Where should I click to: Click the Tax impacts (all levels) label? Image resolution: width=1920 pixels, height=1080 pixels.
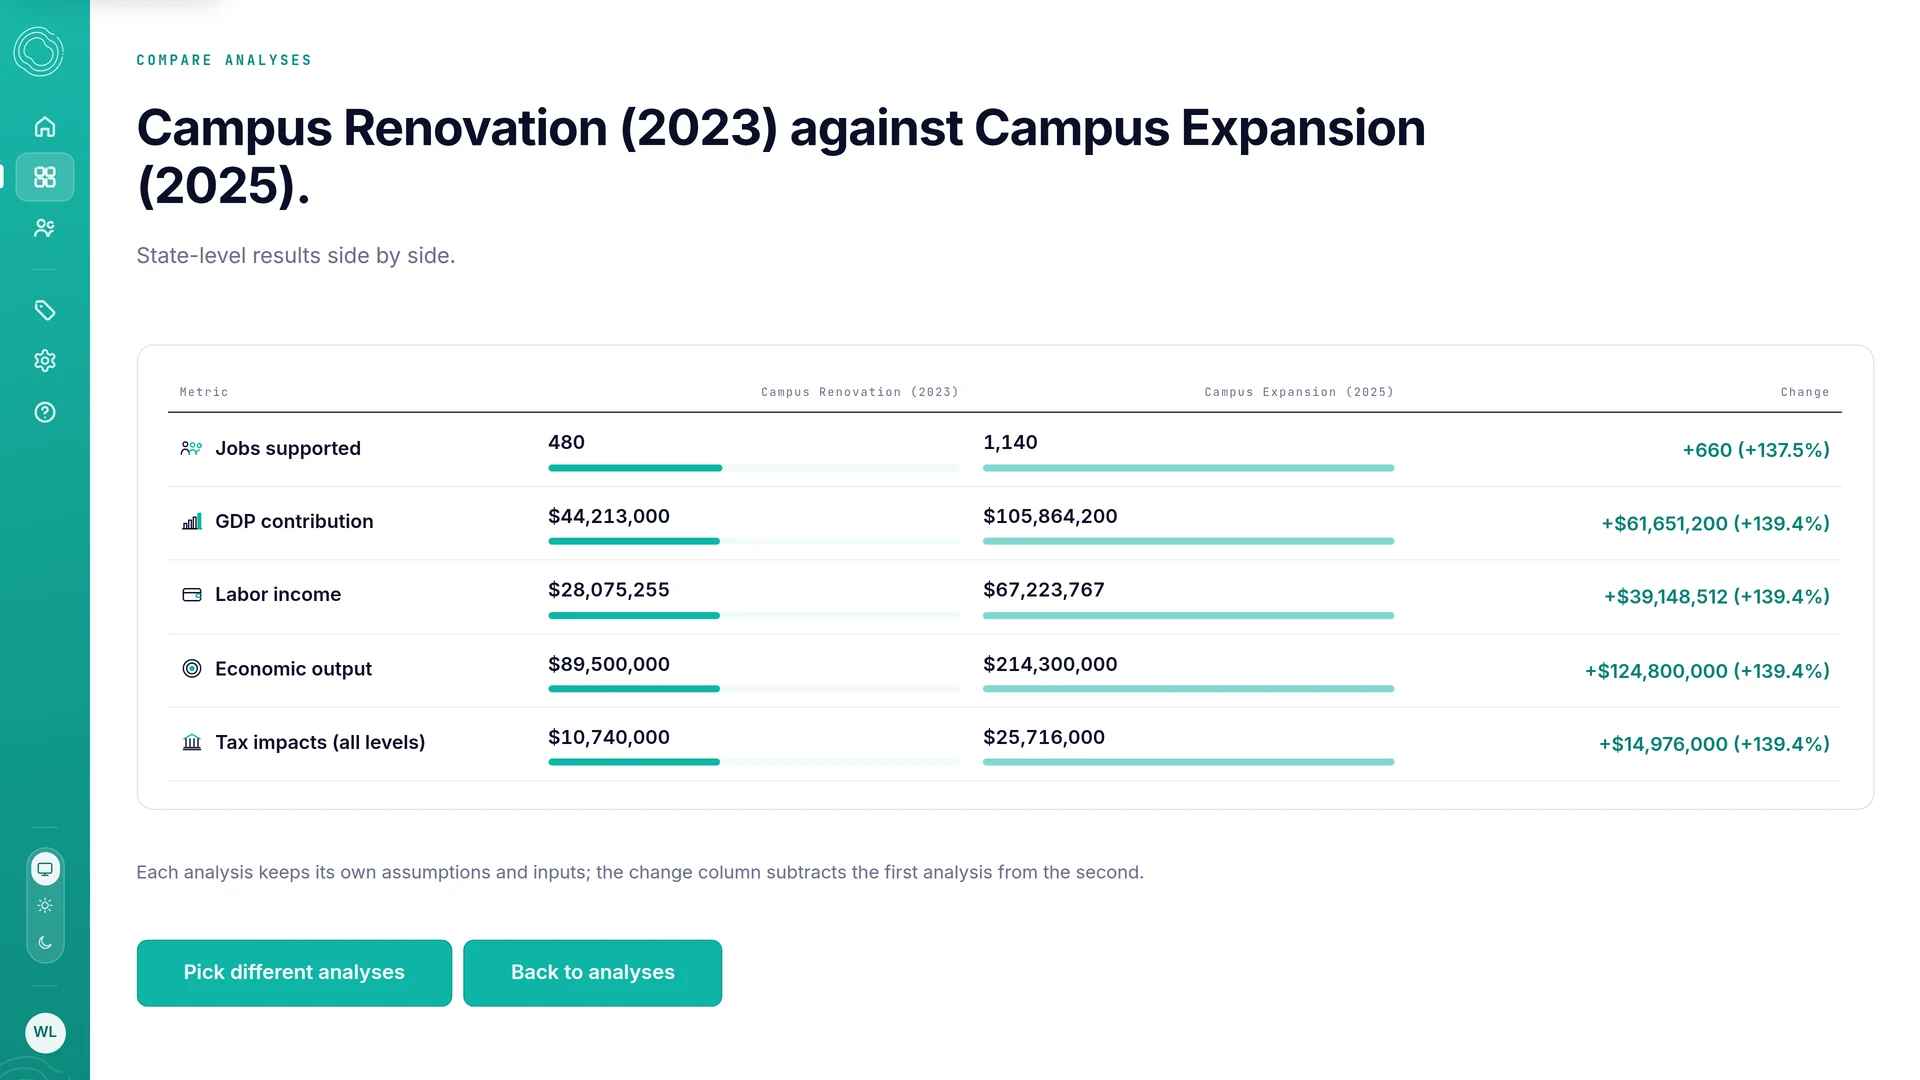320,742
